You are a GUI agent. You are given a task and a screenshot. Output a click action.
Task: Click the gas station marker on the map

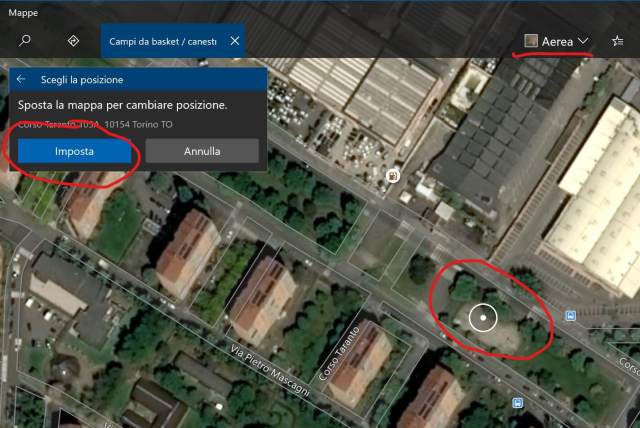(392, 177)
